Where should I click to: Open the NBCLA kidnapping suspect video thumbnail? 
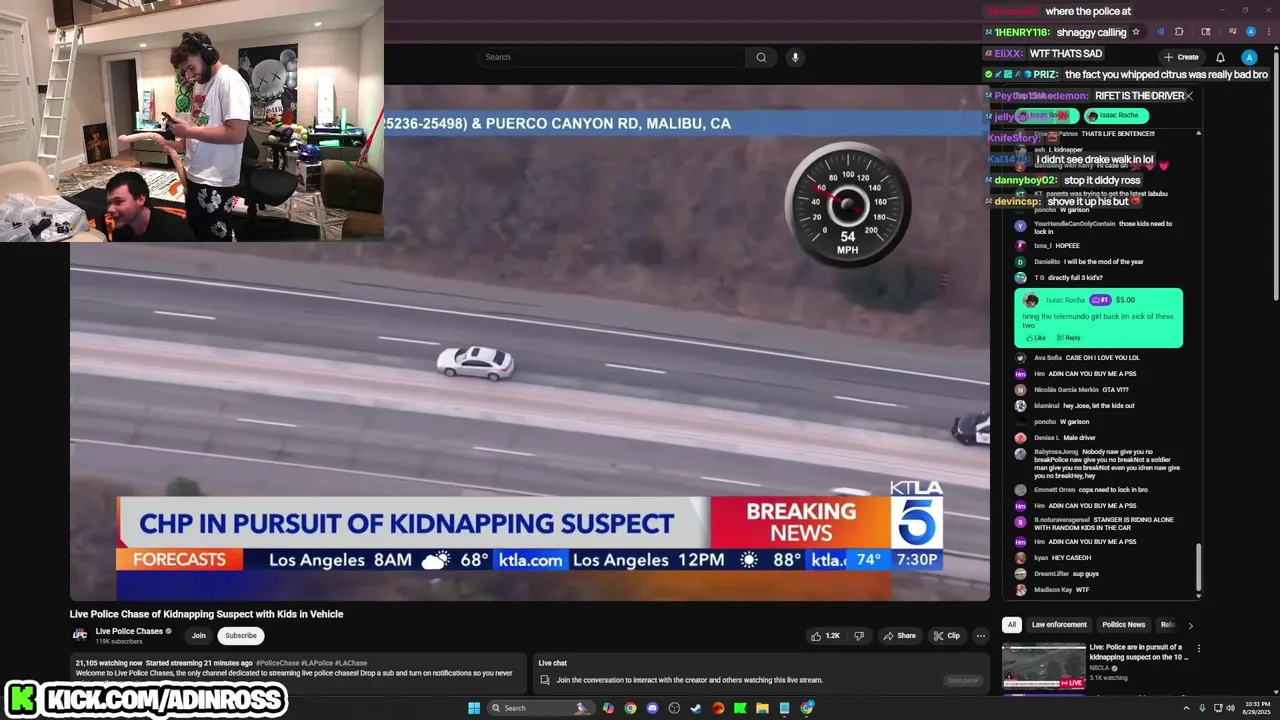[x=1043, y=666]
